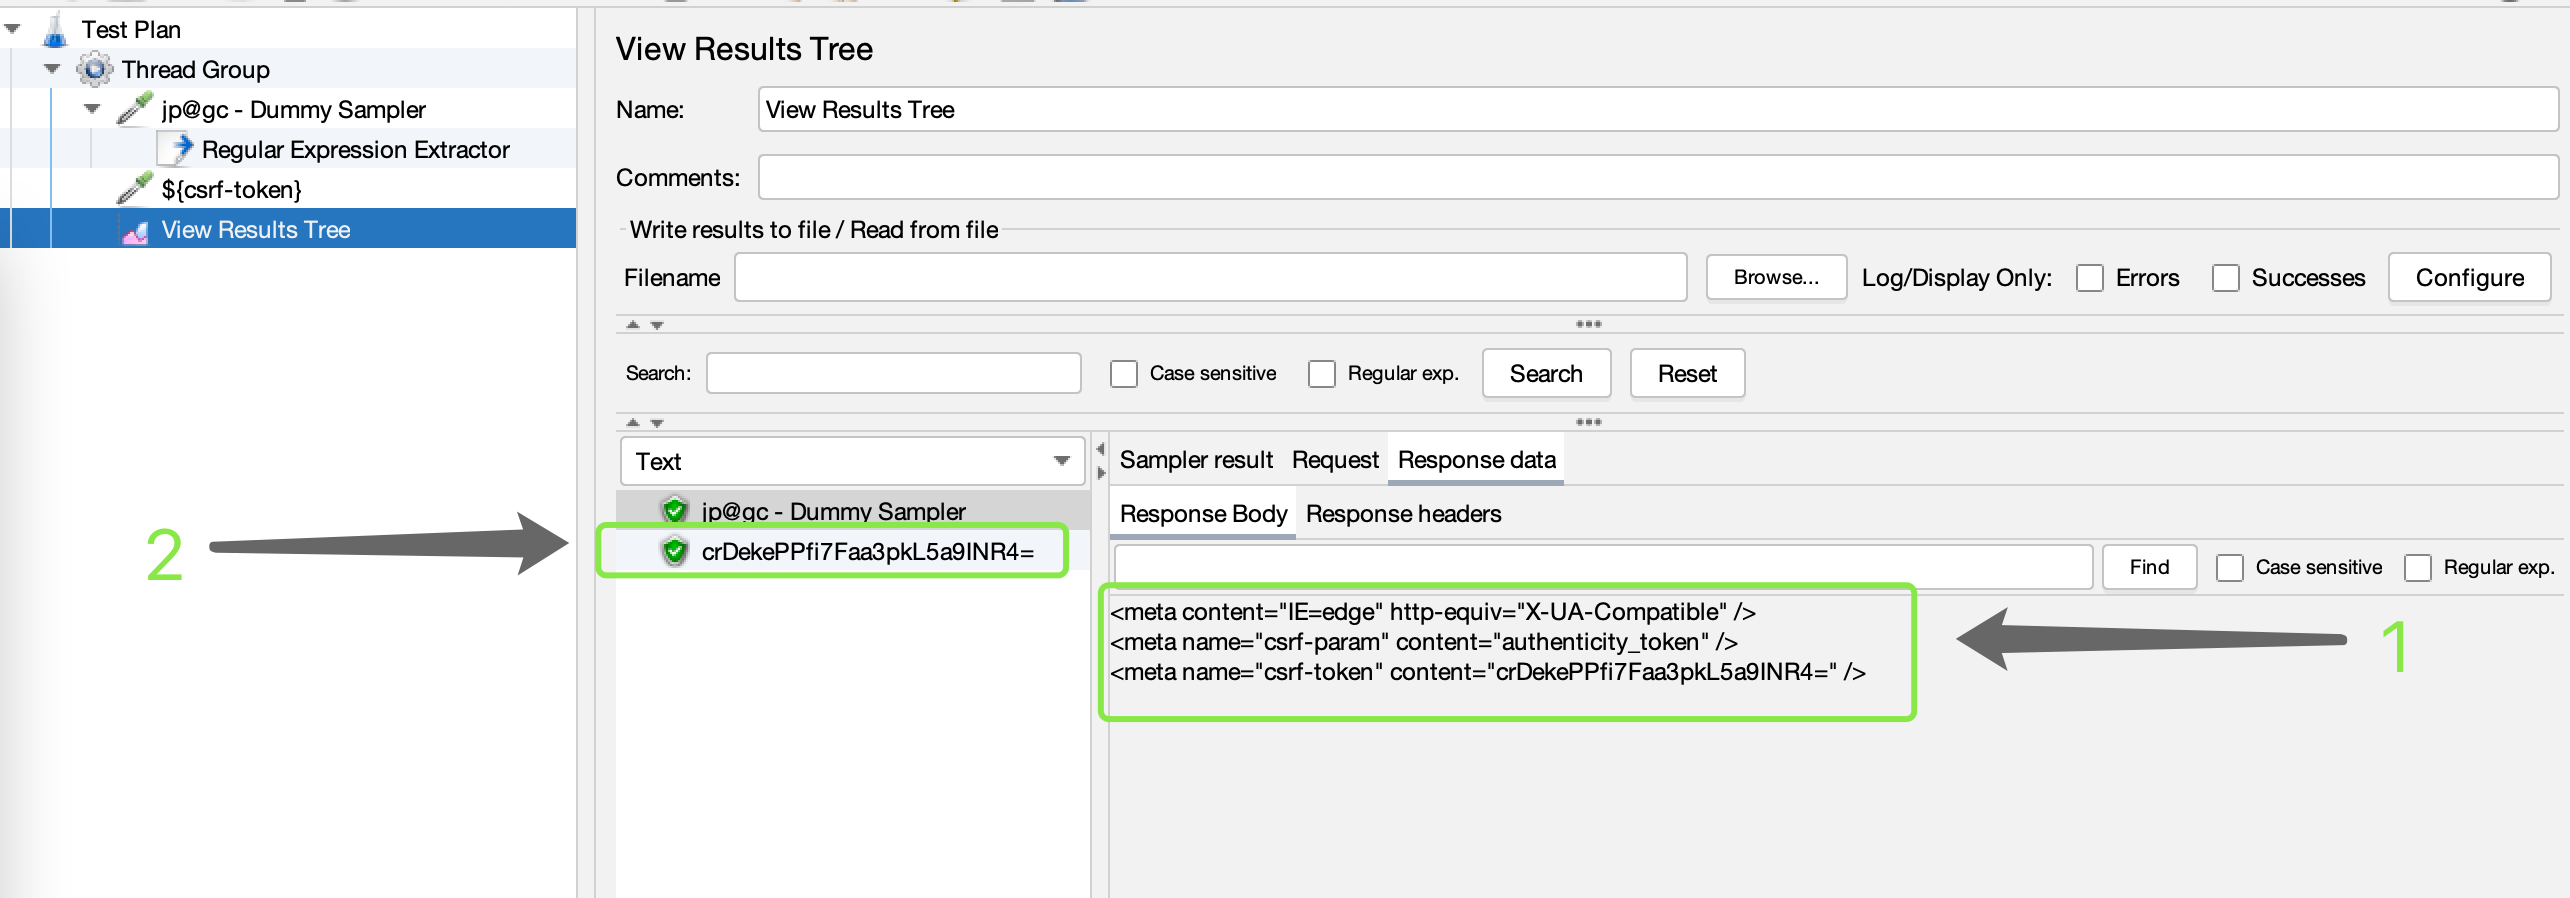The image size is (2570, 898).
Task: Collapse the jp@gc Dummy Sampler node
Action: [92, 109]
